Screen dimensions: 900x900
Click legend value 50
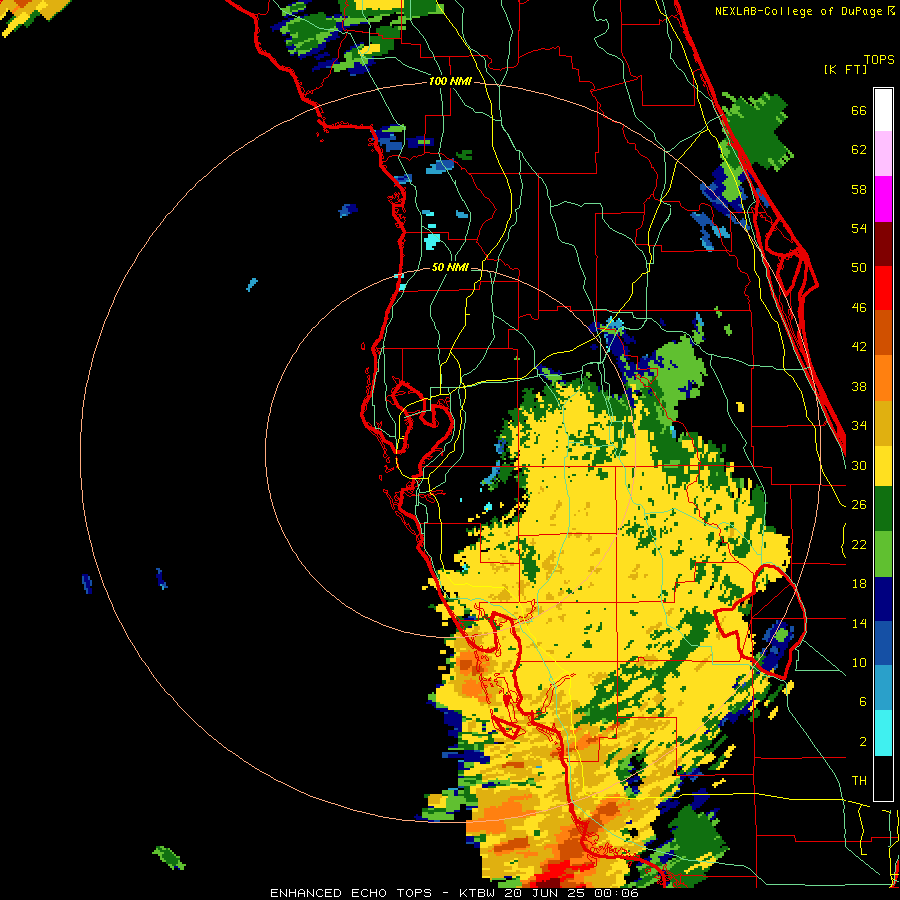pyautogui.click(x=859, y=267)
